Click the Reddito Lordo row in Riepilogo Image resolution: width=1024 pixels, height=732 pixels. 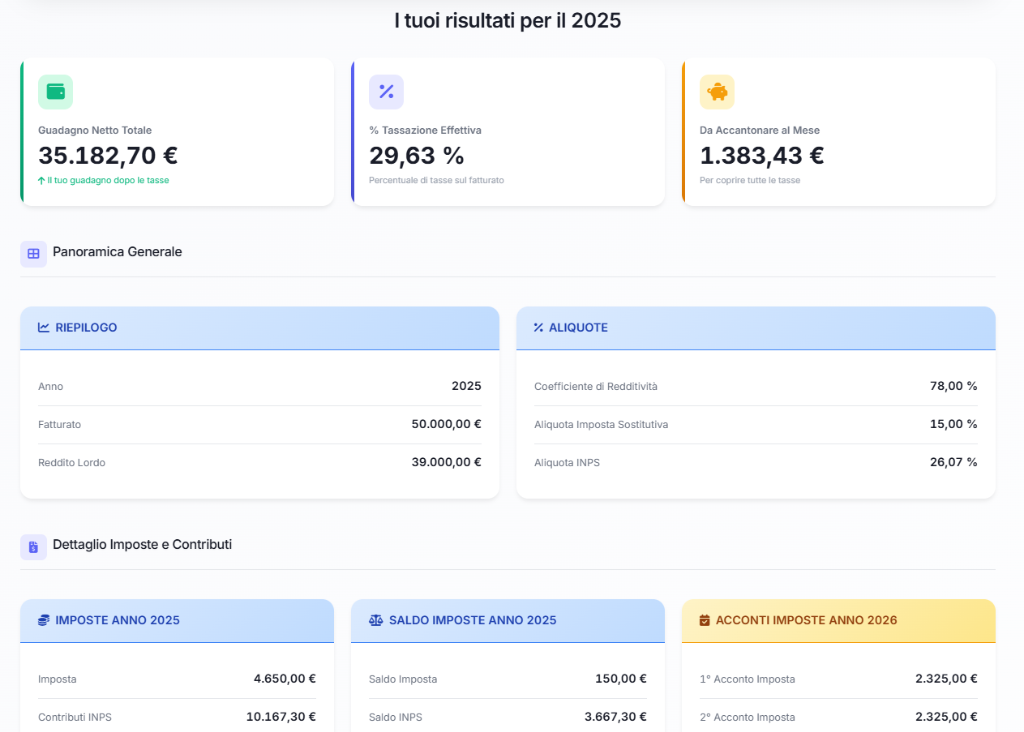(259, 462)
